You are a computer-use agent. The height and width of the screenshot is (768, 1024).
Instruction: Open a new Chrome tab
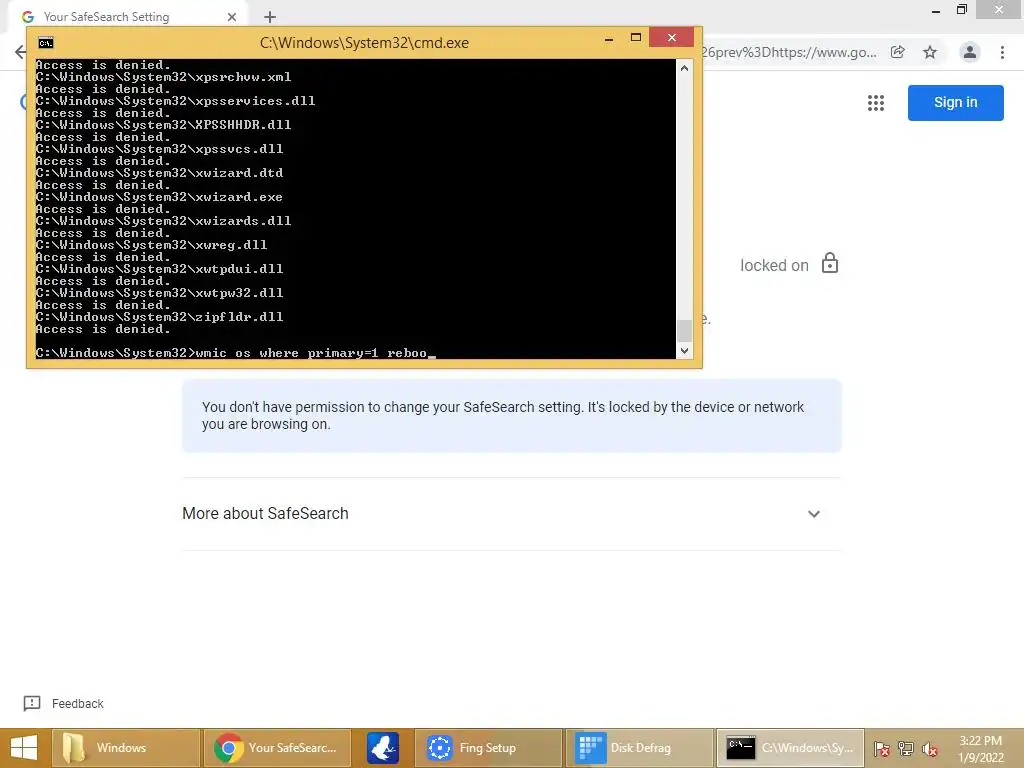[270, 17]
